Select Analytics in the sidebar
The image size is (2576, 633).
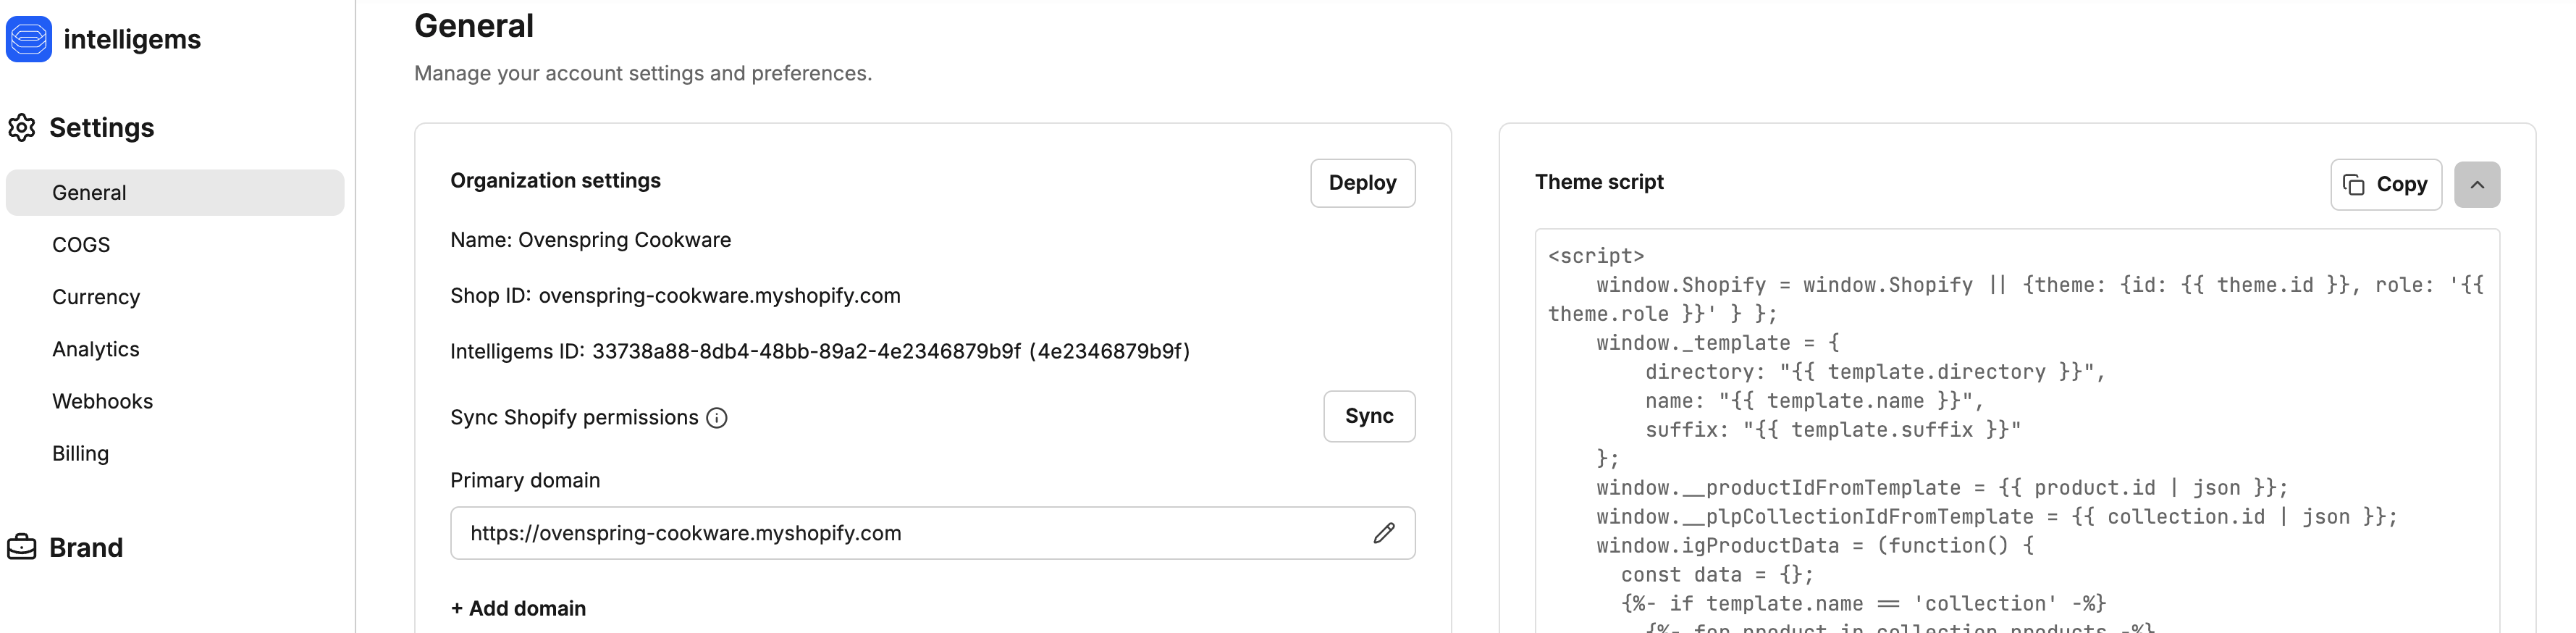96,349
